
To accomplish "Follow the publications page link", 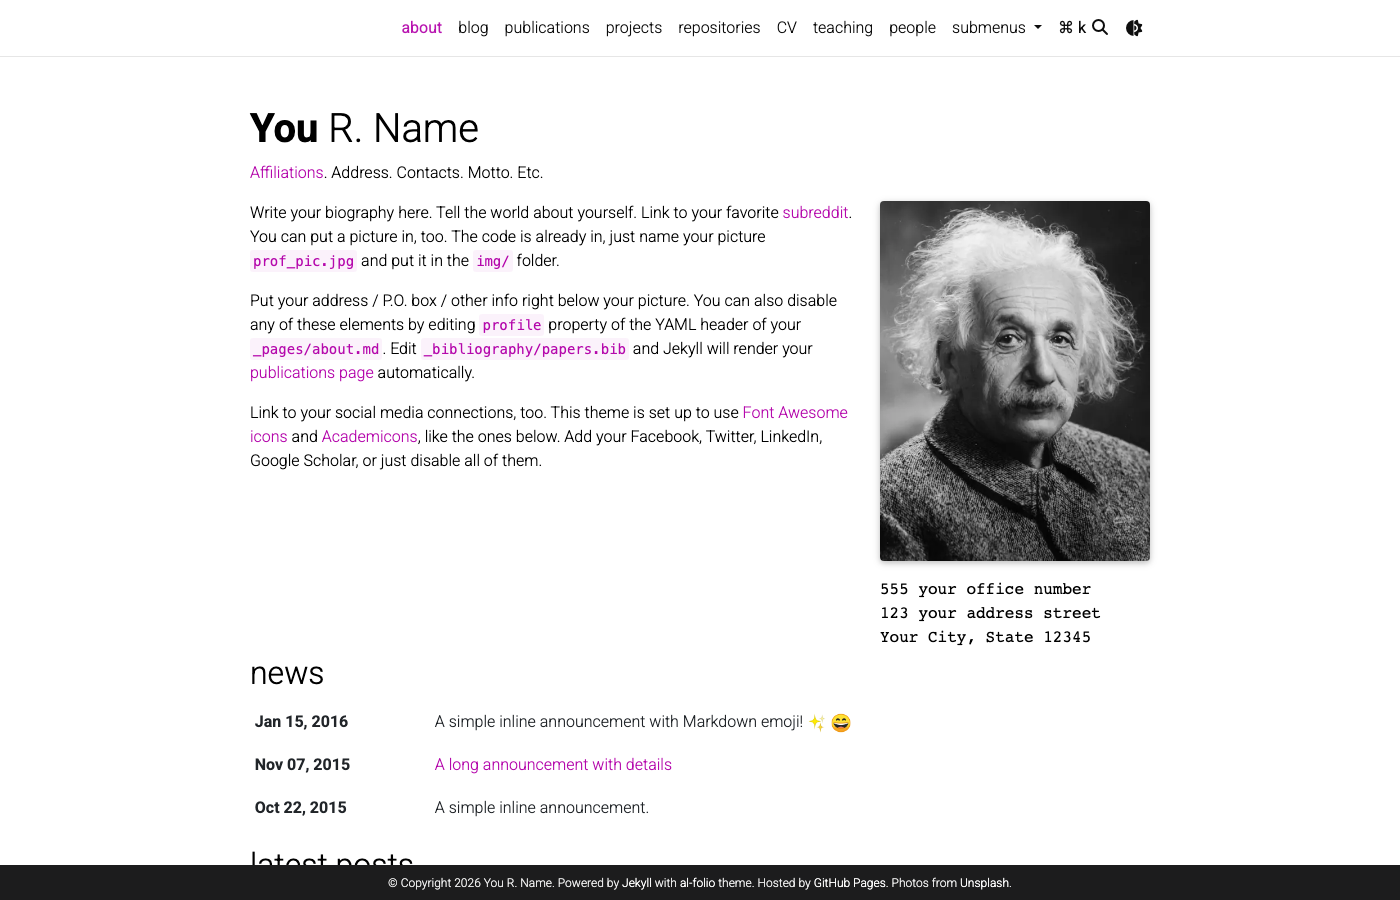I will point(311,372).
